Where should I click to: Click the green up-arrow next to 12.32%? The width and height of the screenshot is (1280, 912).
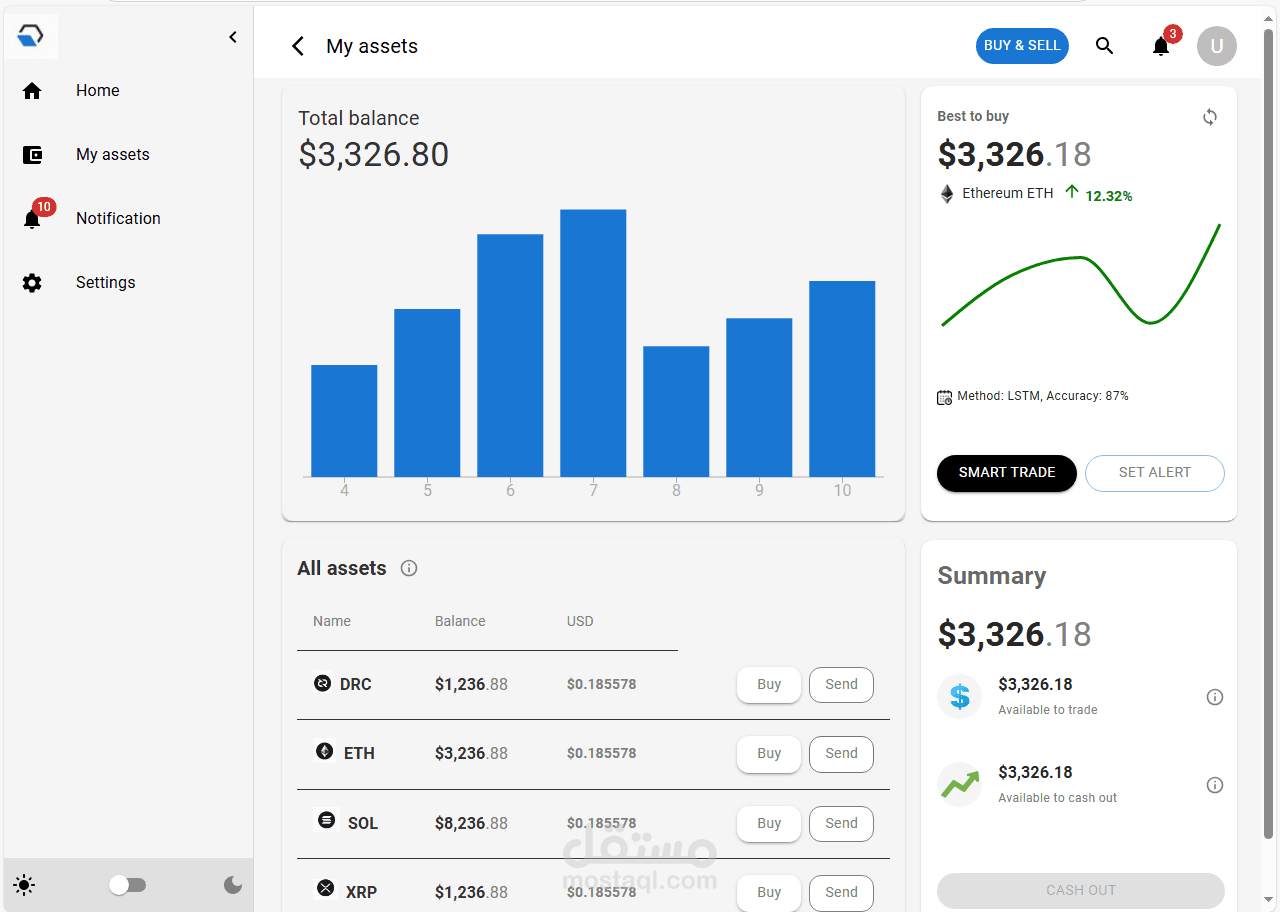[1072, 192]
